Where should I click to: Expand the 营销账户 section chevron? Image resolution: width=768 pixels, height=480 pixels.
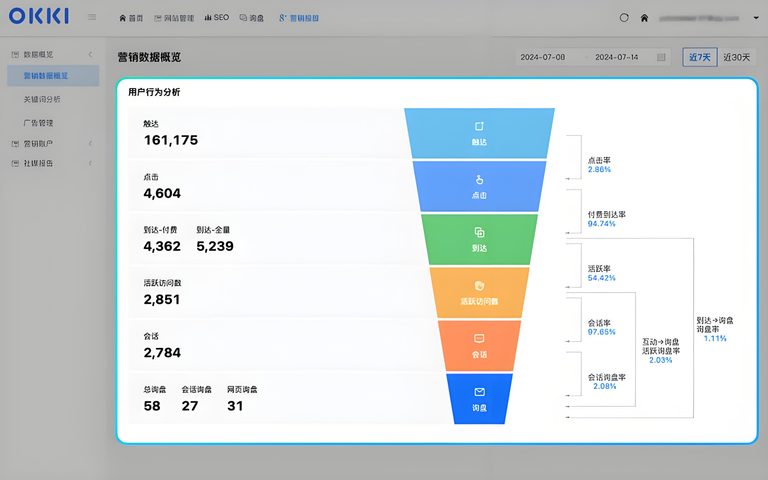coord(91,144)
